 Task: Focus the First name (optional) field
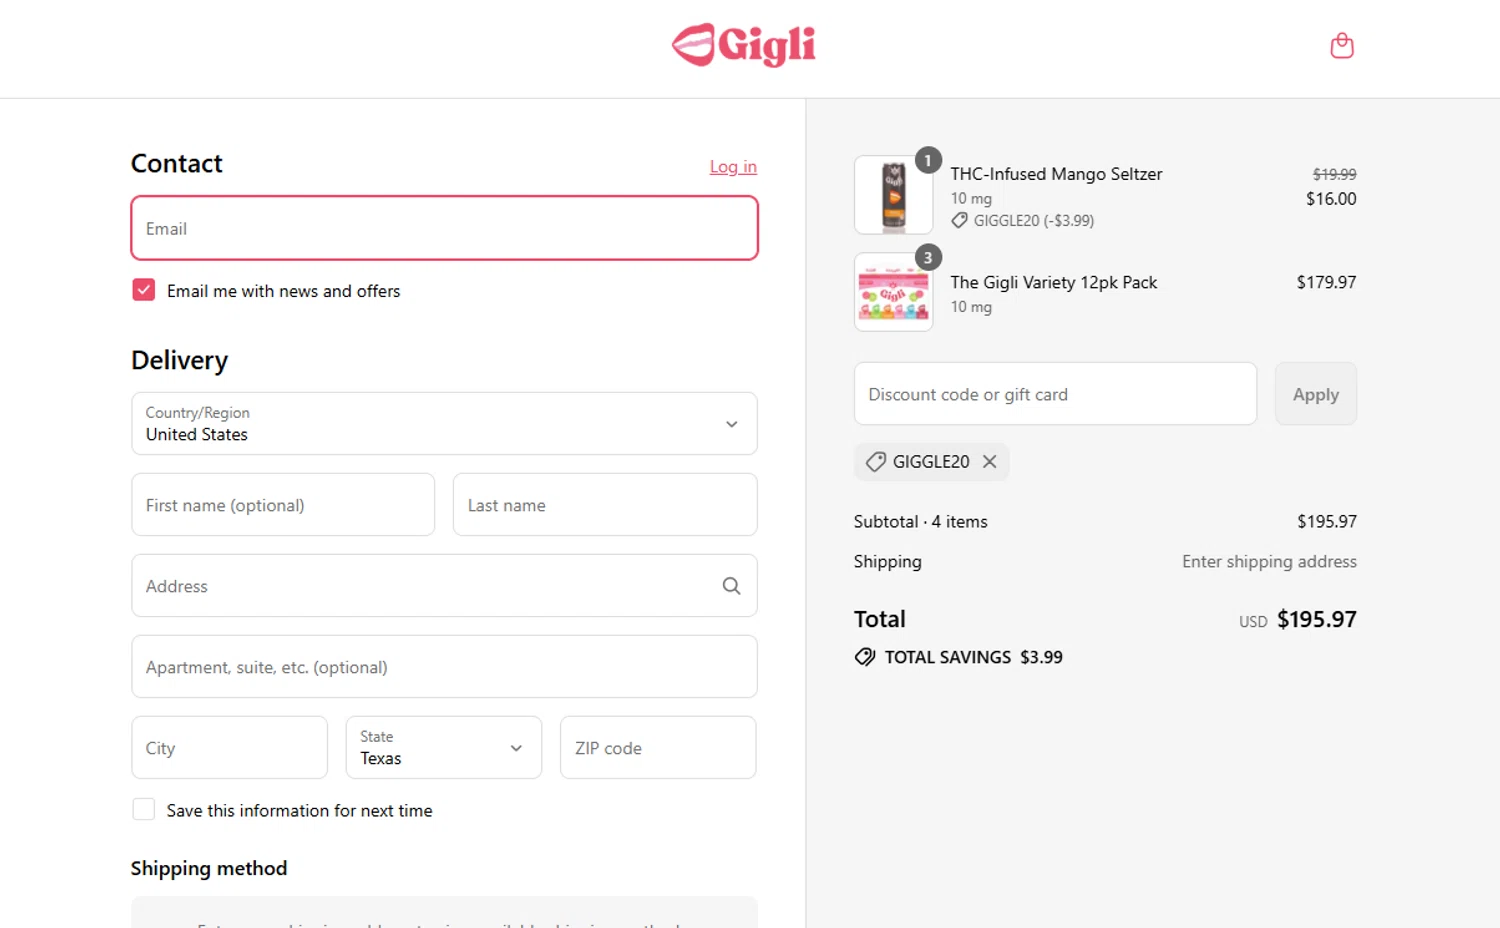283,505
